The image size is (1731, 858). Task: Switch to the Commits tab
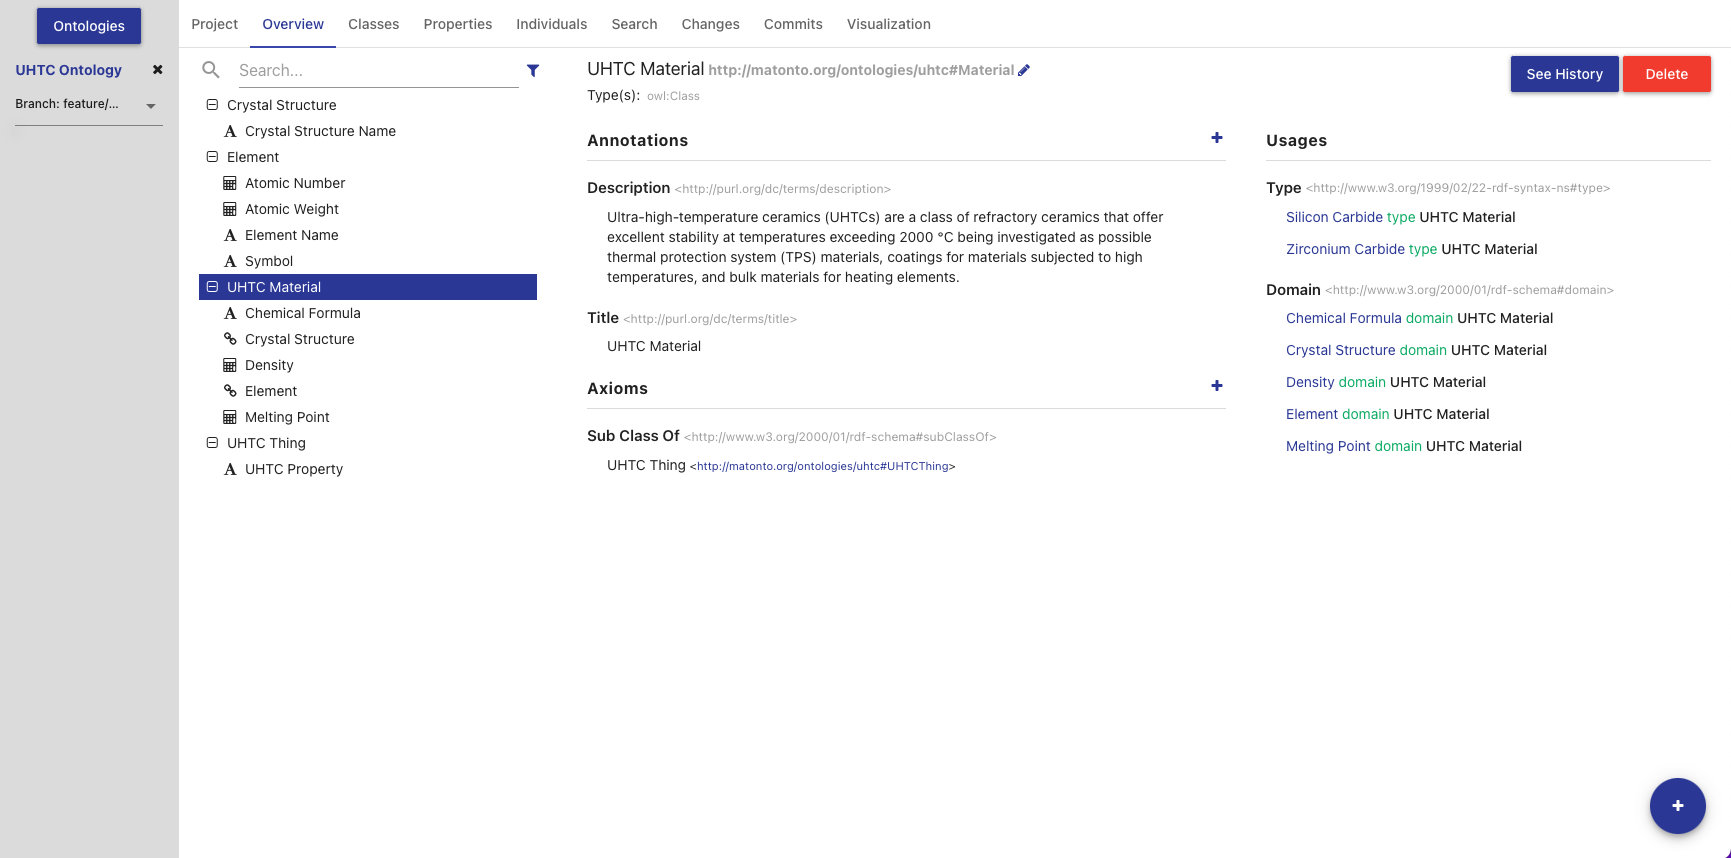tap(793, 24)
